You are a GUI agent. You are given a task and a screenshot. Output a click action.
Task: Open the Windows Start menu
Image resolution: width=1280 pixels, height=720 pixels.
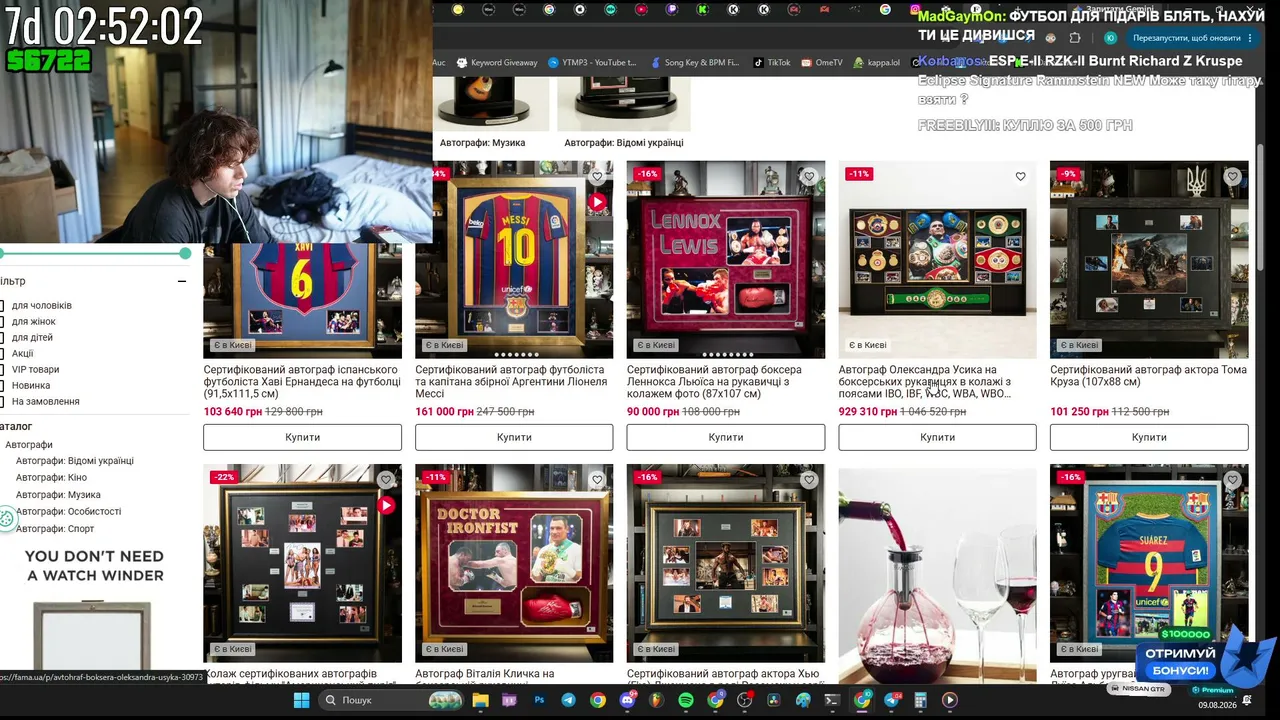click(301, 700)
